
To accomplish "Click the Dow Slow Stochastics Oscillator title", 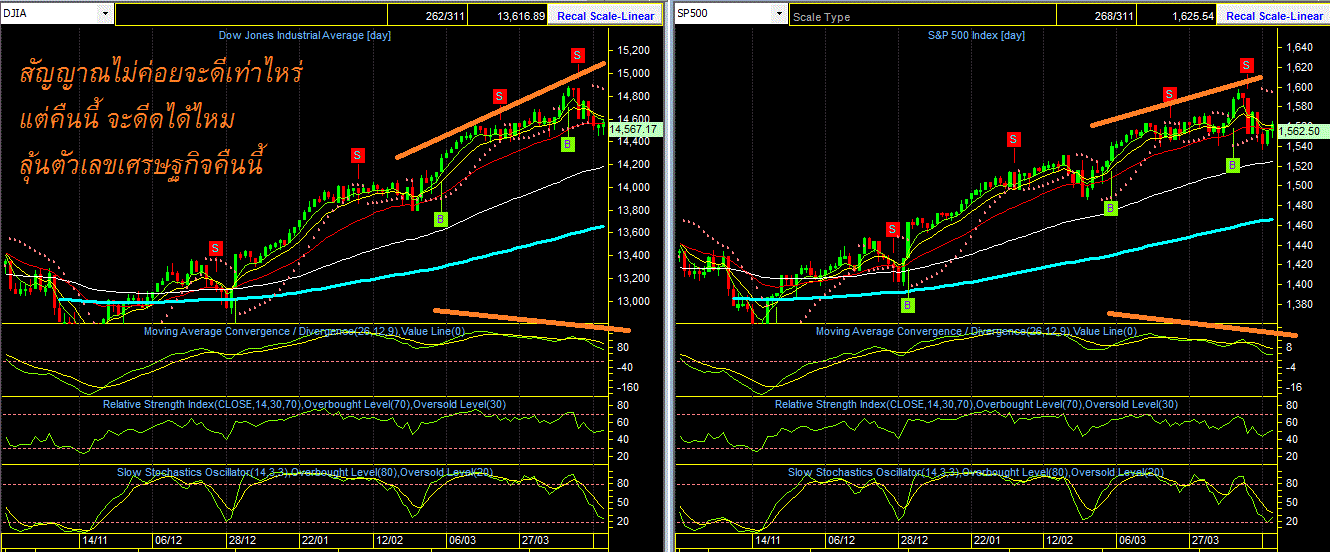I will (x=305, y=471).
